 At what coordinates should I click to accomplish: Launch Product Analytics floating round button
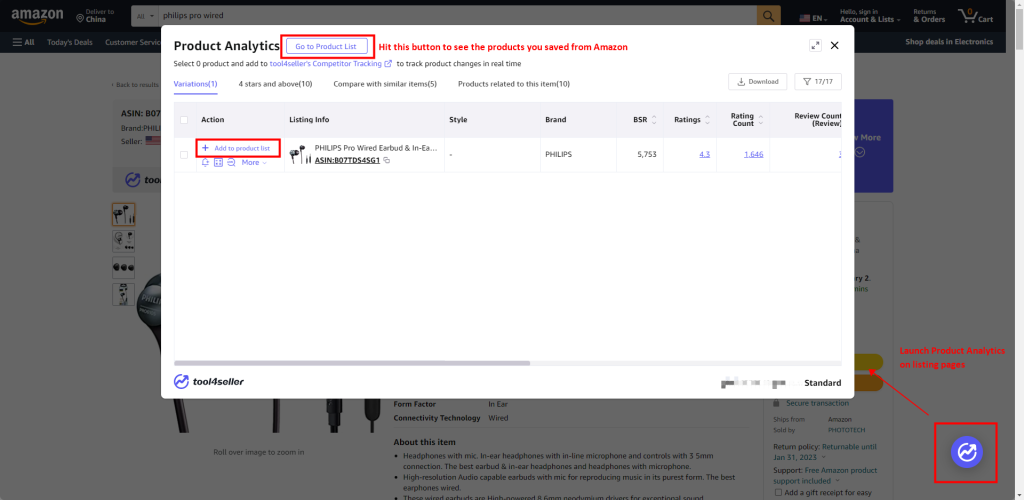[967, 452]
